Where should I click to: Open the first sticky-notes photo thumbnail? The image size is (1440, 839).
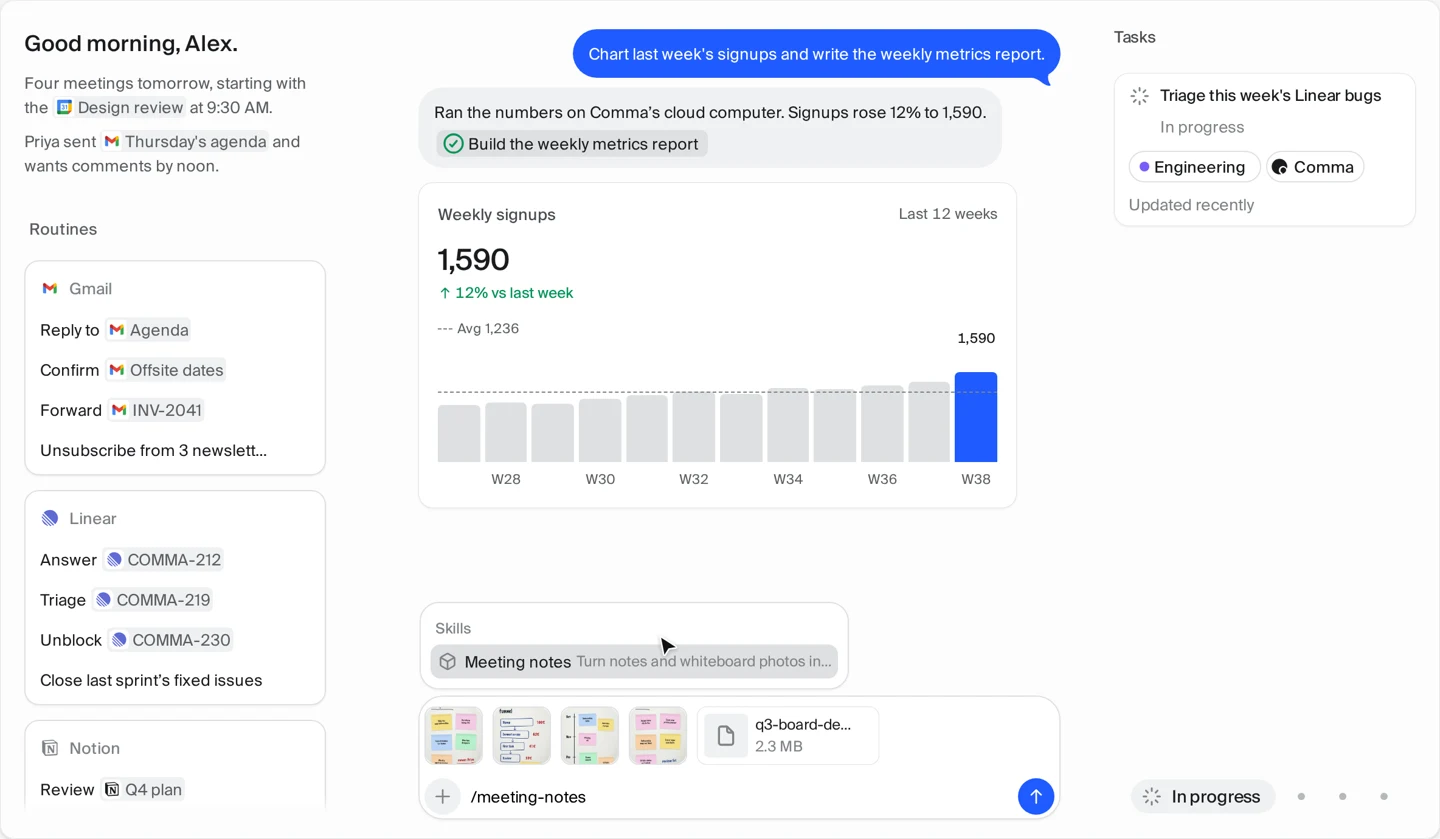pos(454,736)
